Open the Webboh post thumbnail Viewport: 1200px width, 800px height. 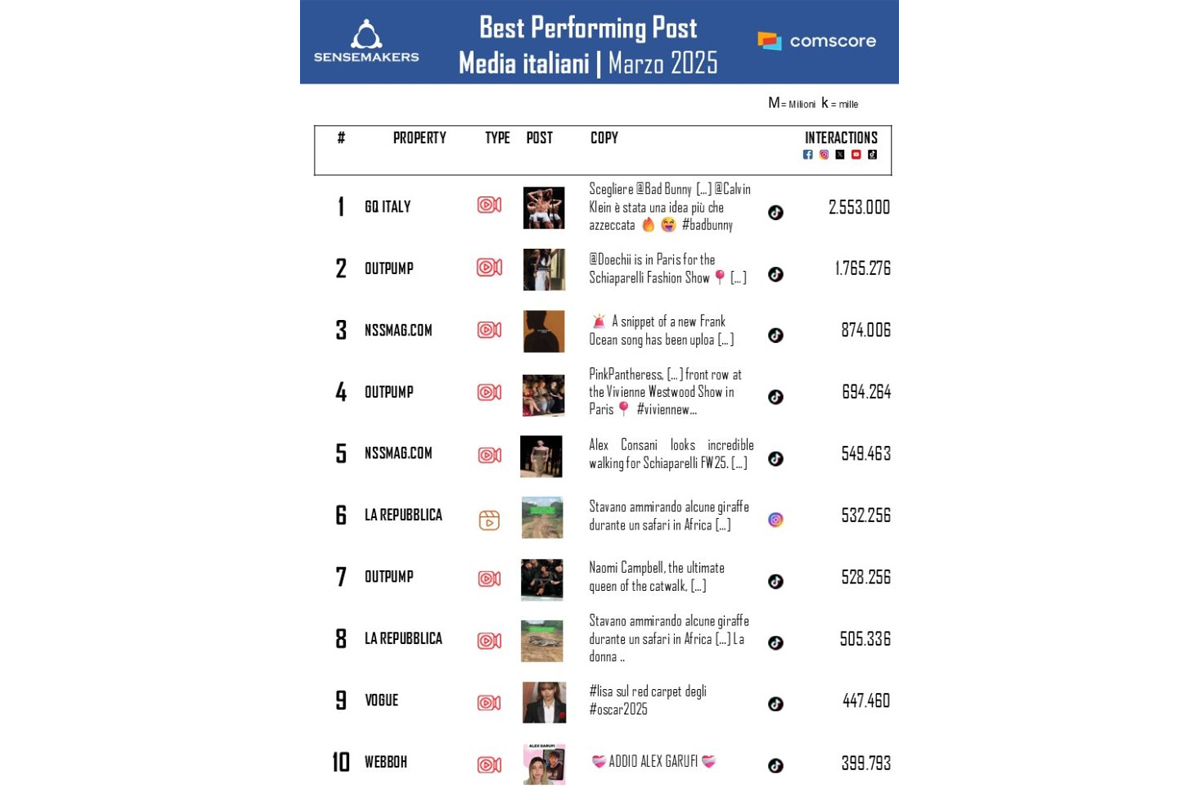pos(543,764)
